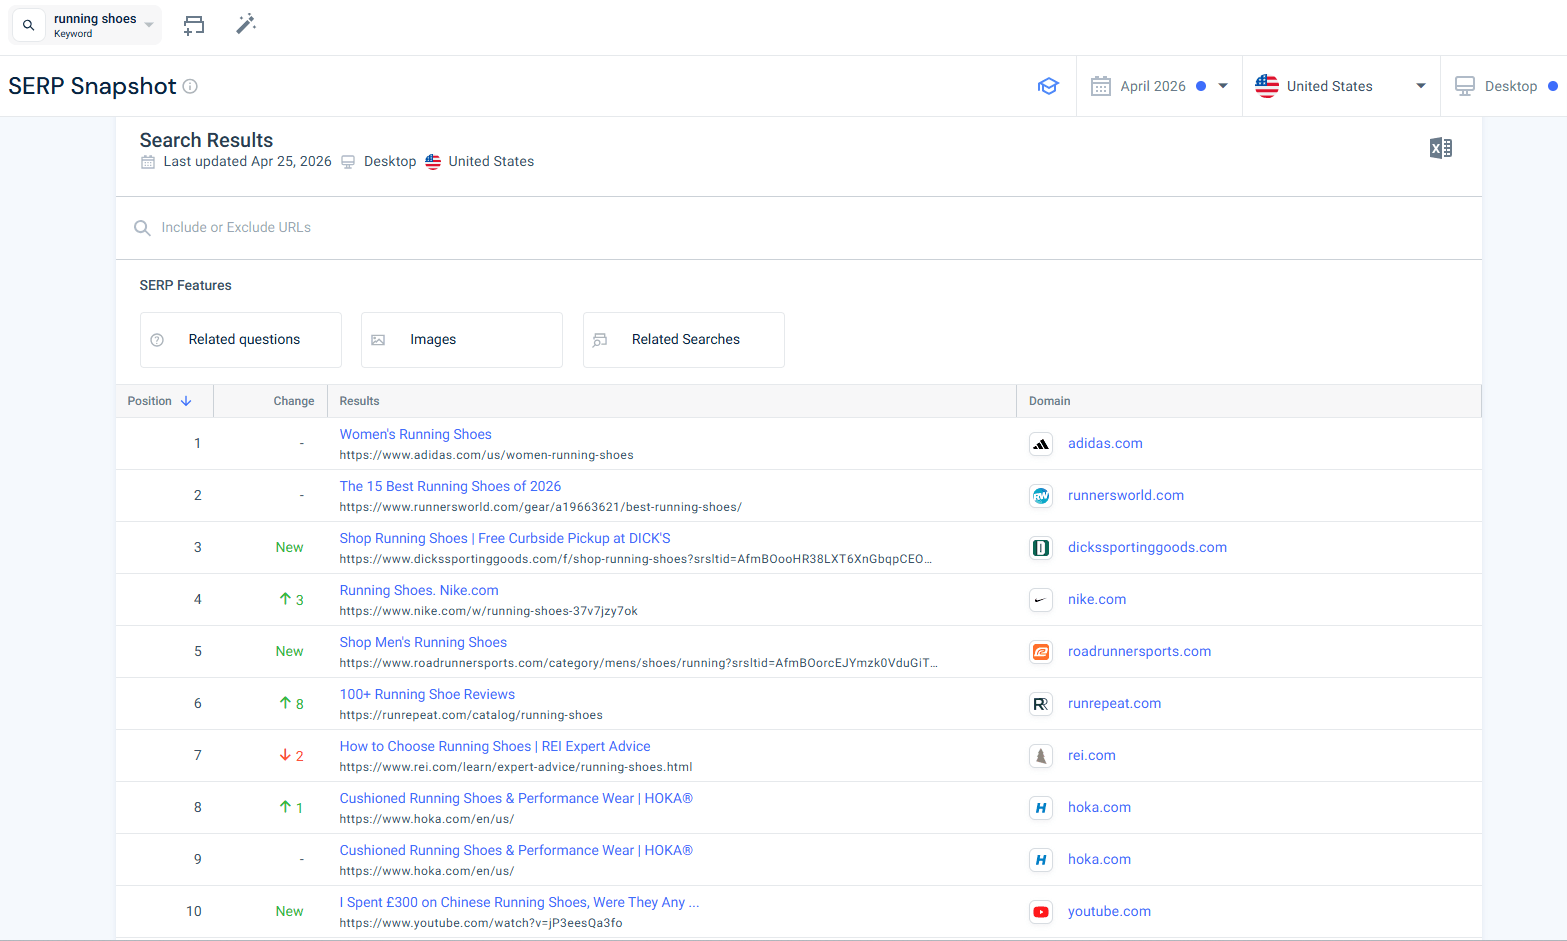Image resolution: width=1567 pixels, height=941 pixels.
Task: Click the magnifier icon in the URL filter
Action: pyautogui.click(x=142, y=228)
